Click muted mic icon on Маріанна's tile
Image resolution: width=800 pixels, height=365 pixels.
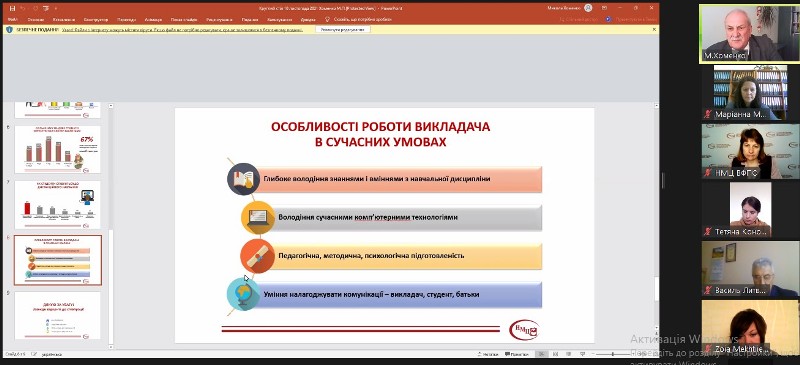pos(708,114)
